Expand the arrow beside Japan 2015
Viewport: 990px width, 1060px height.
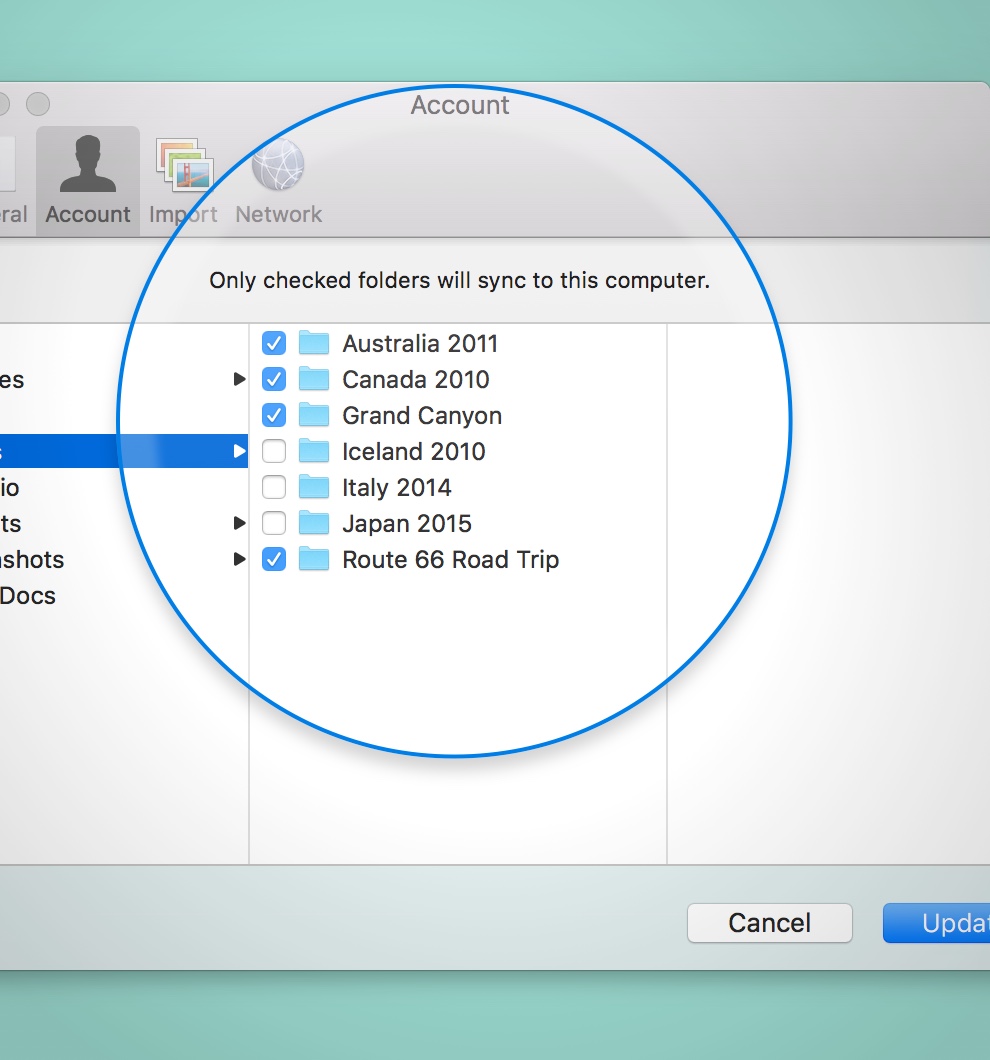(x=239, y=523)
